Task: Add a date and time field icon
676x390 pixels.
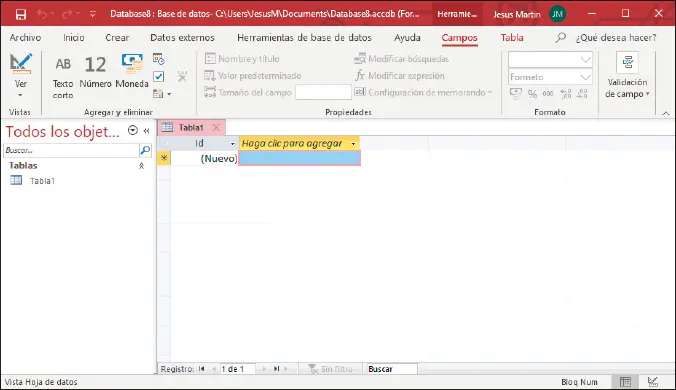Action: click(x=159, y=59)
